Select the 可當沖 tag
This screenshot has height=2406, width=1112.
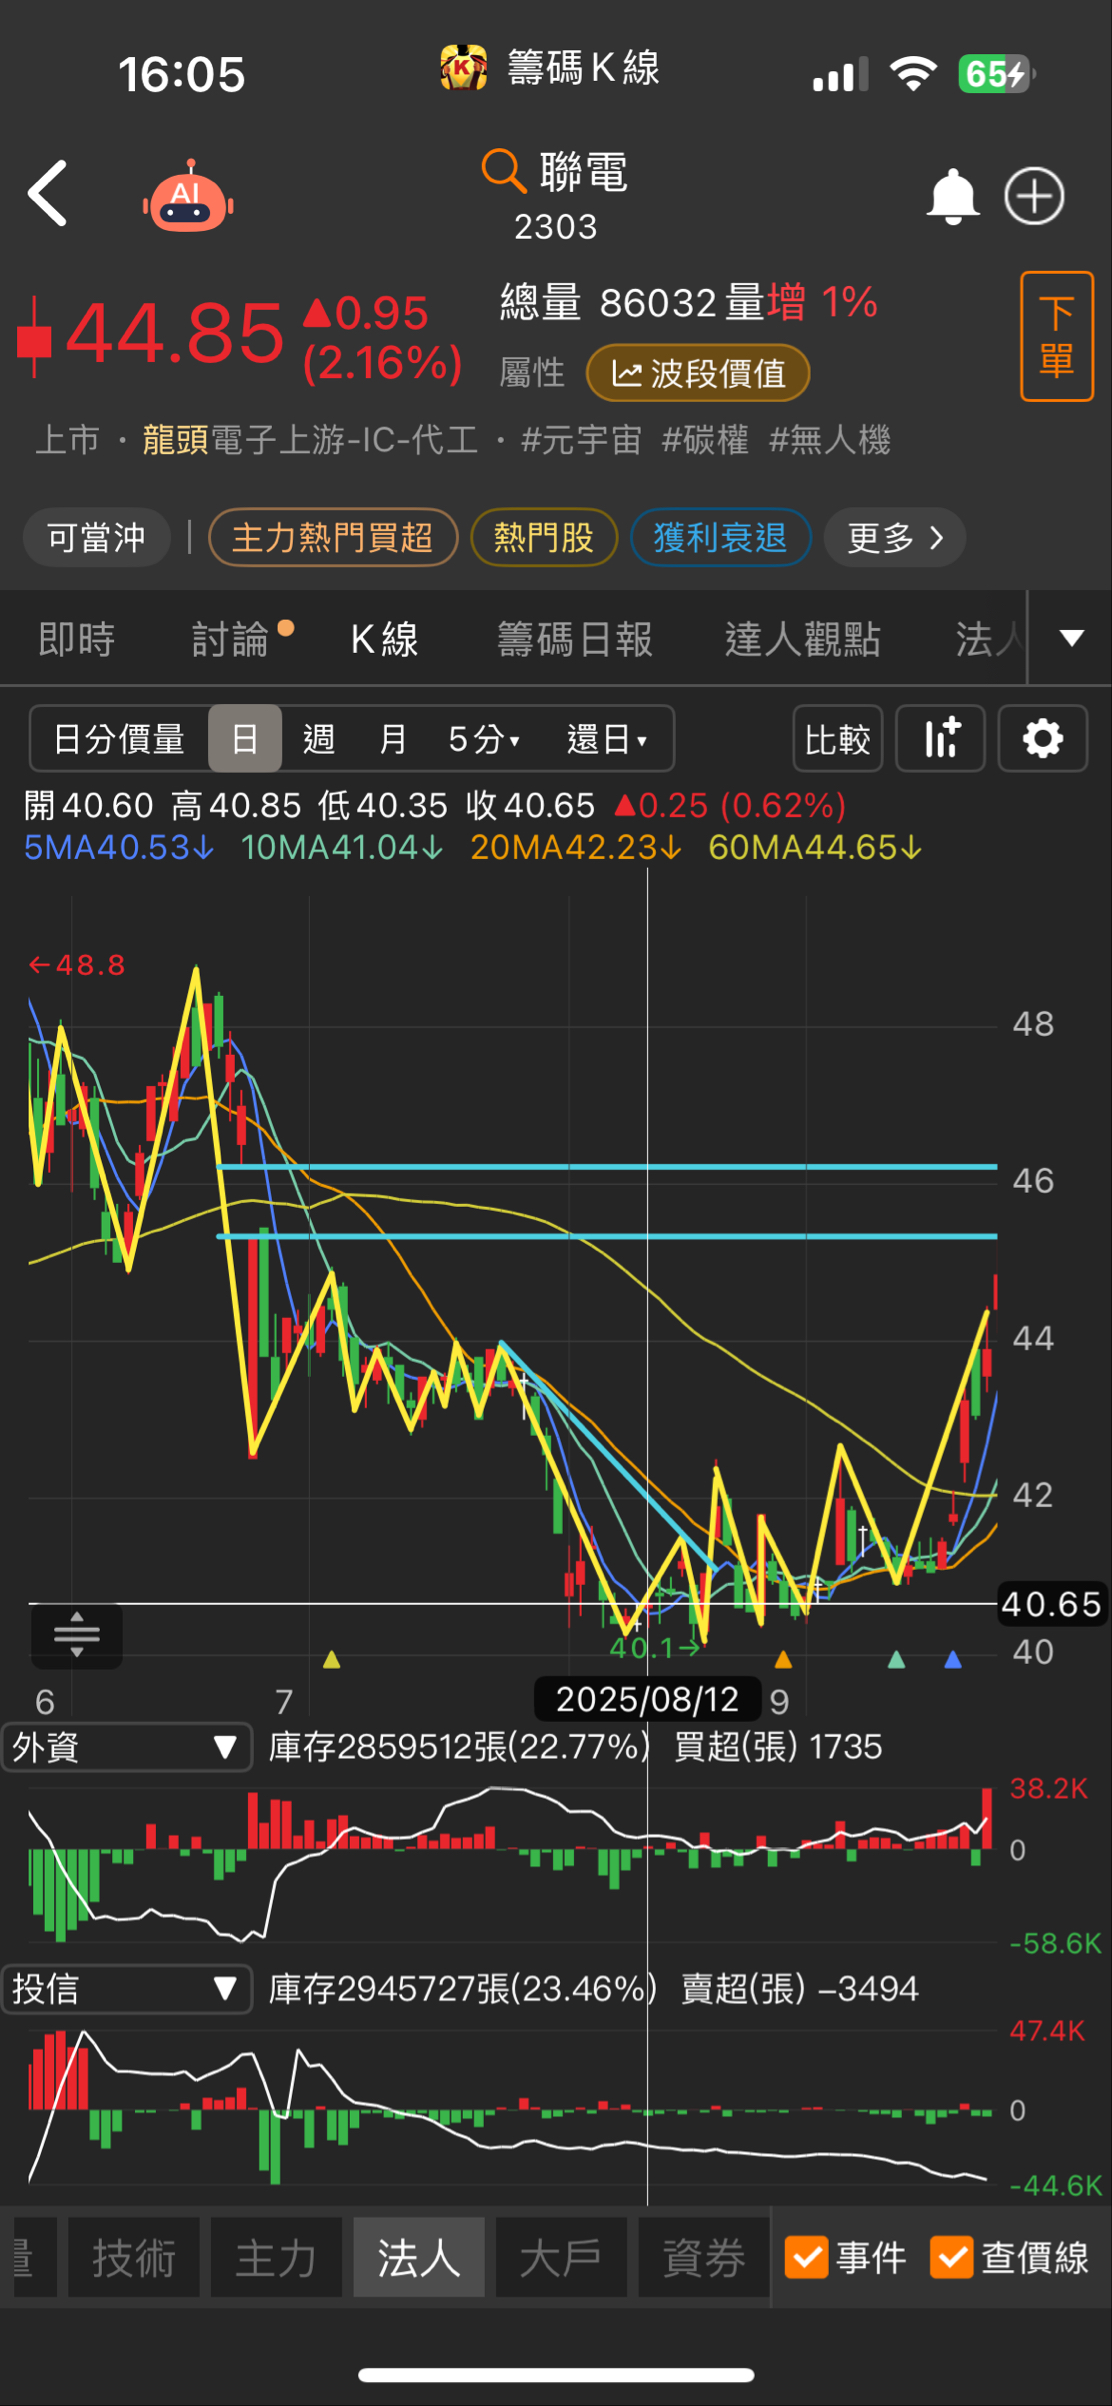pos(97,538)
